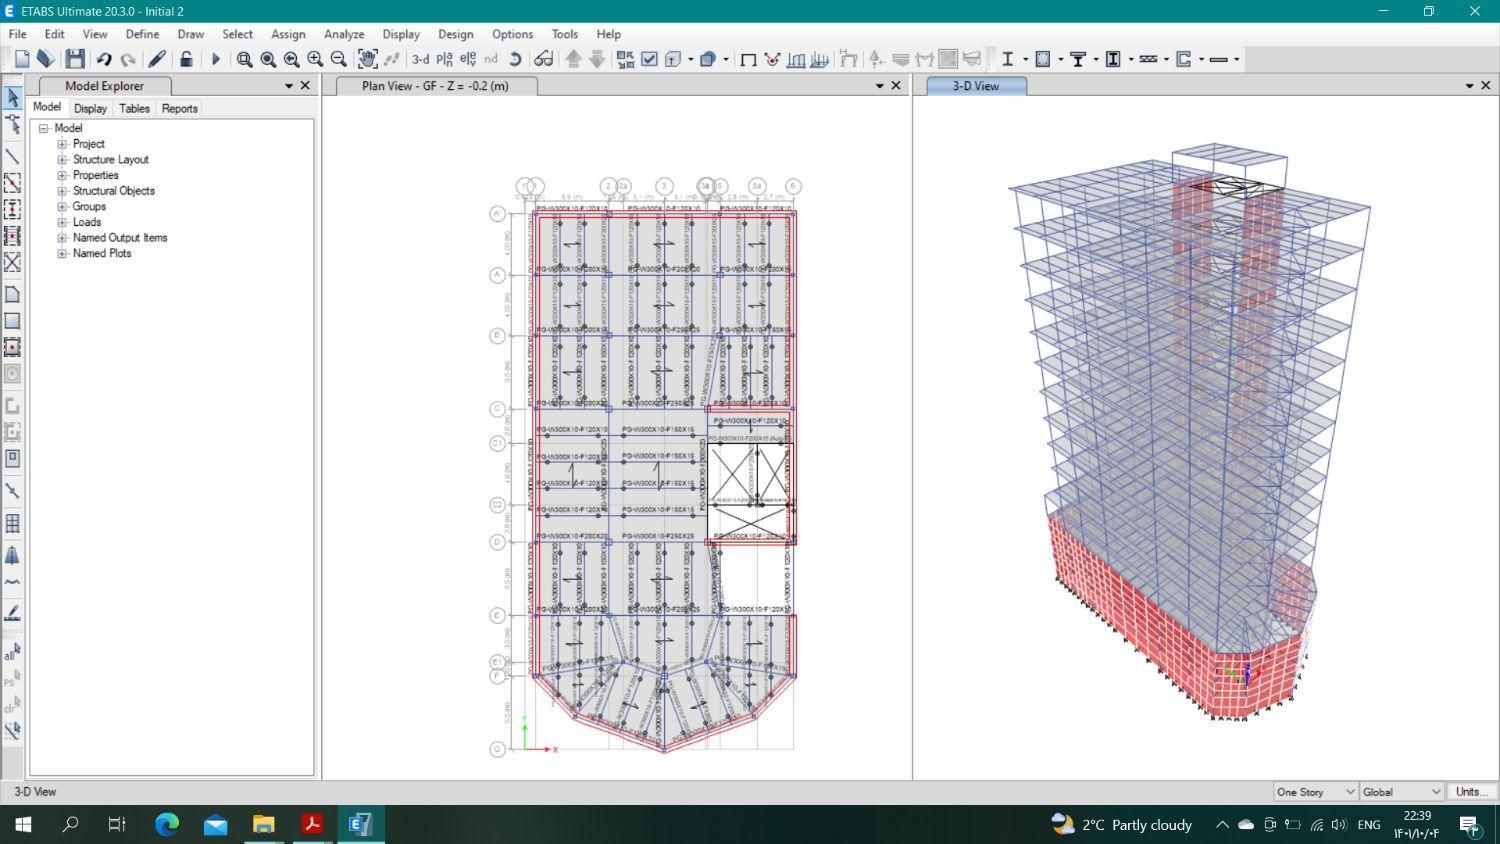Image resolution: width=1500 pixels, height=844 pixels.
Task: Select the pointer Select Object tool
Action: tap(12, 97)
